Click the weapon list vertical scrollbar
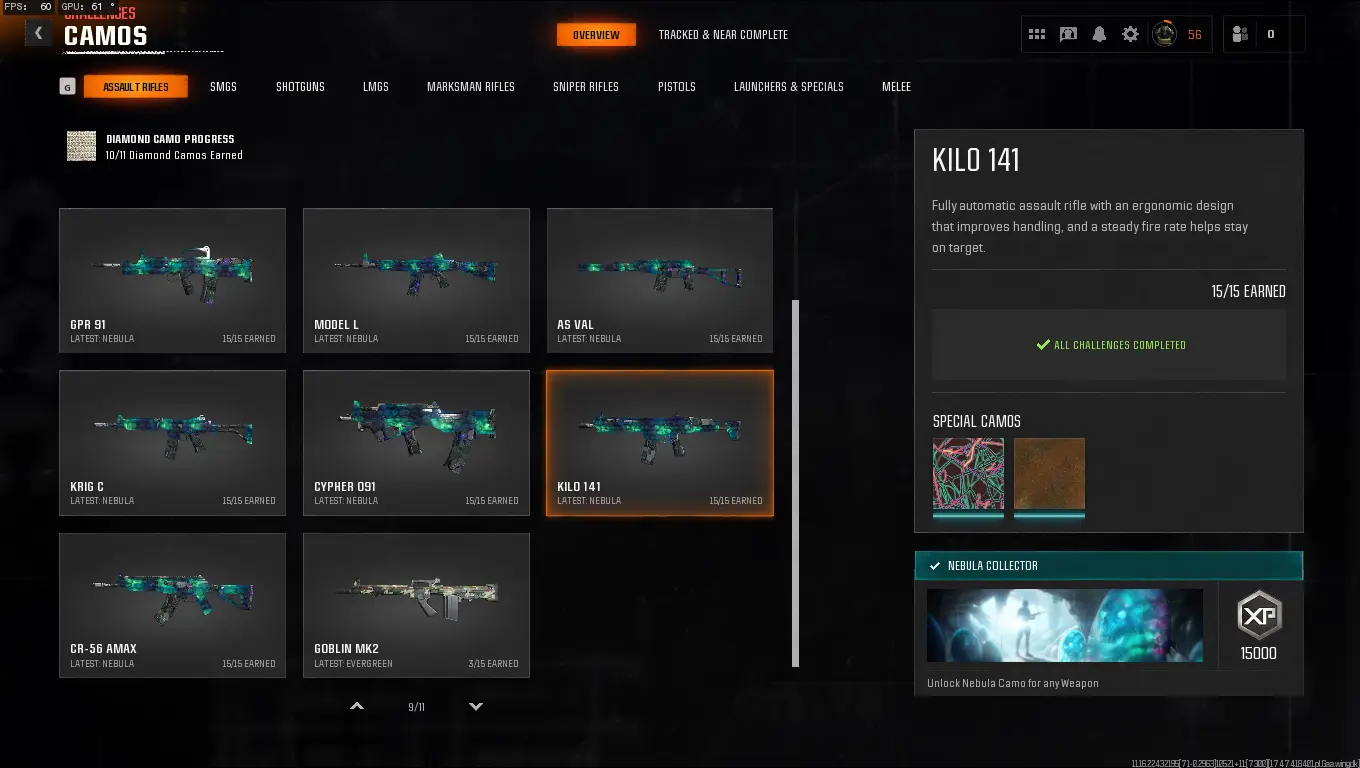The image size is (1360, 768). [796, 483]
